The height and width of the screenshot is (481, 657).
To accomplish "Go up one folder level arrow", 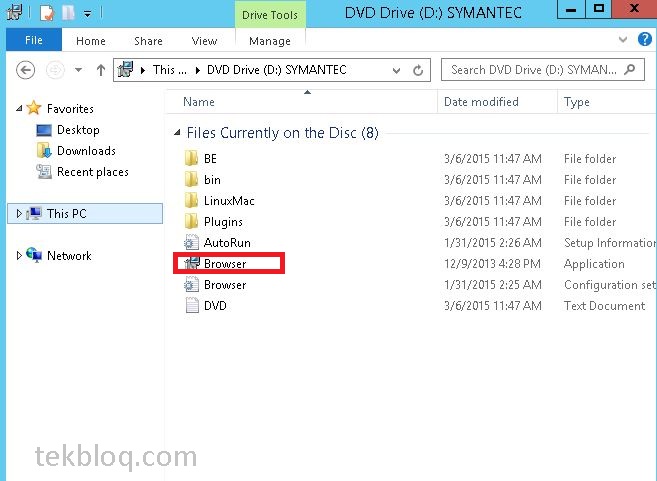I will [101, 70].
